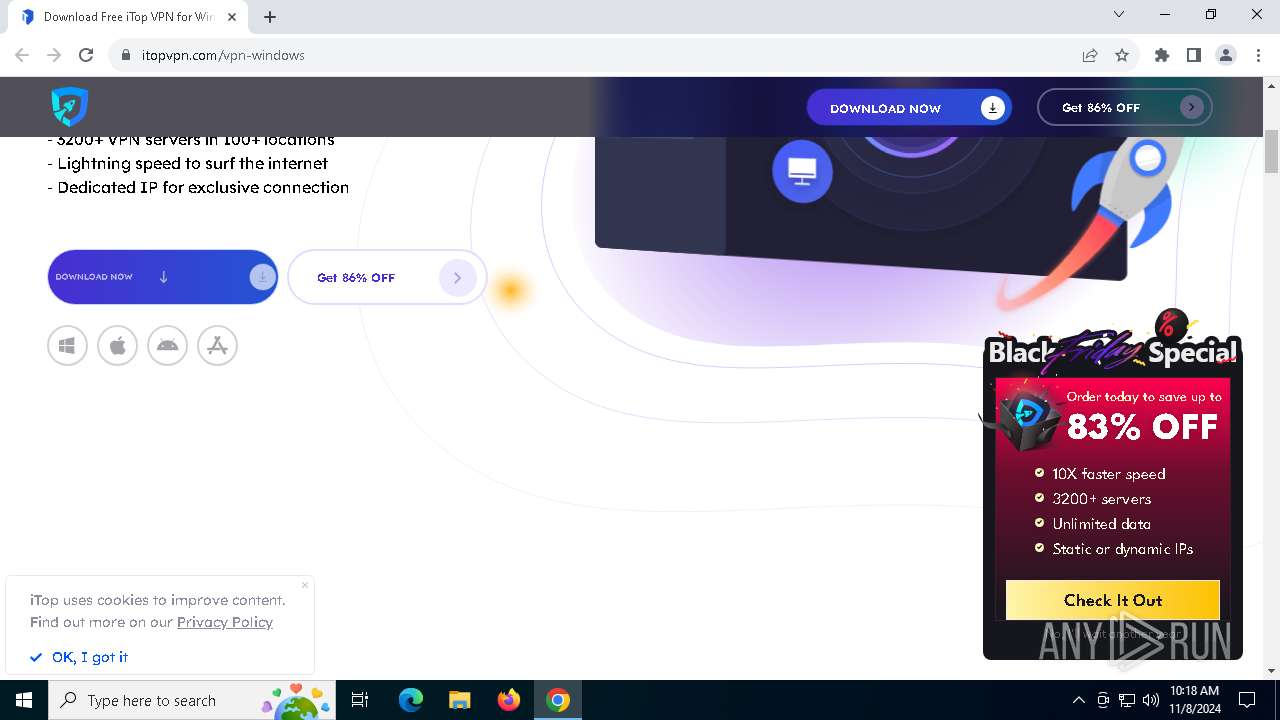Open volume control tray icon
1280x720 pixels.
[x=1151, y=700]
